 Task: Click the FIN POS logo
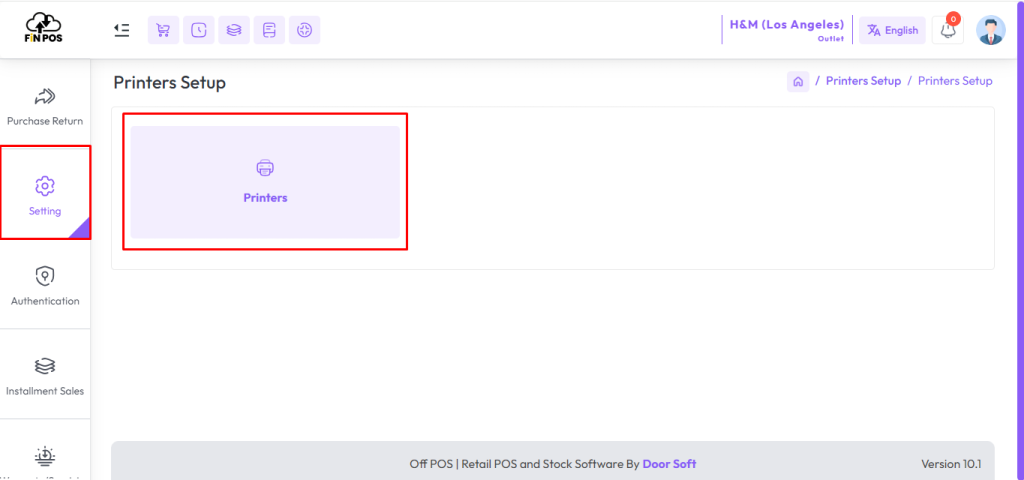click(x=44, y=29)
